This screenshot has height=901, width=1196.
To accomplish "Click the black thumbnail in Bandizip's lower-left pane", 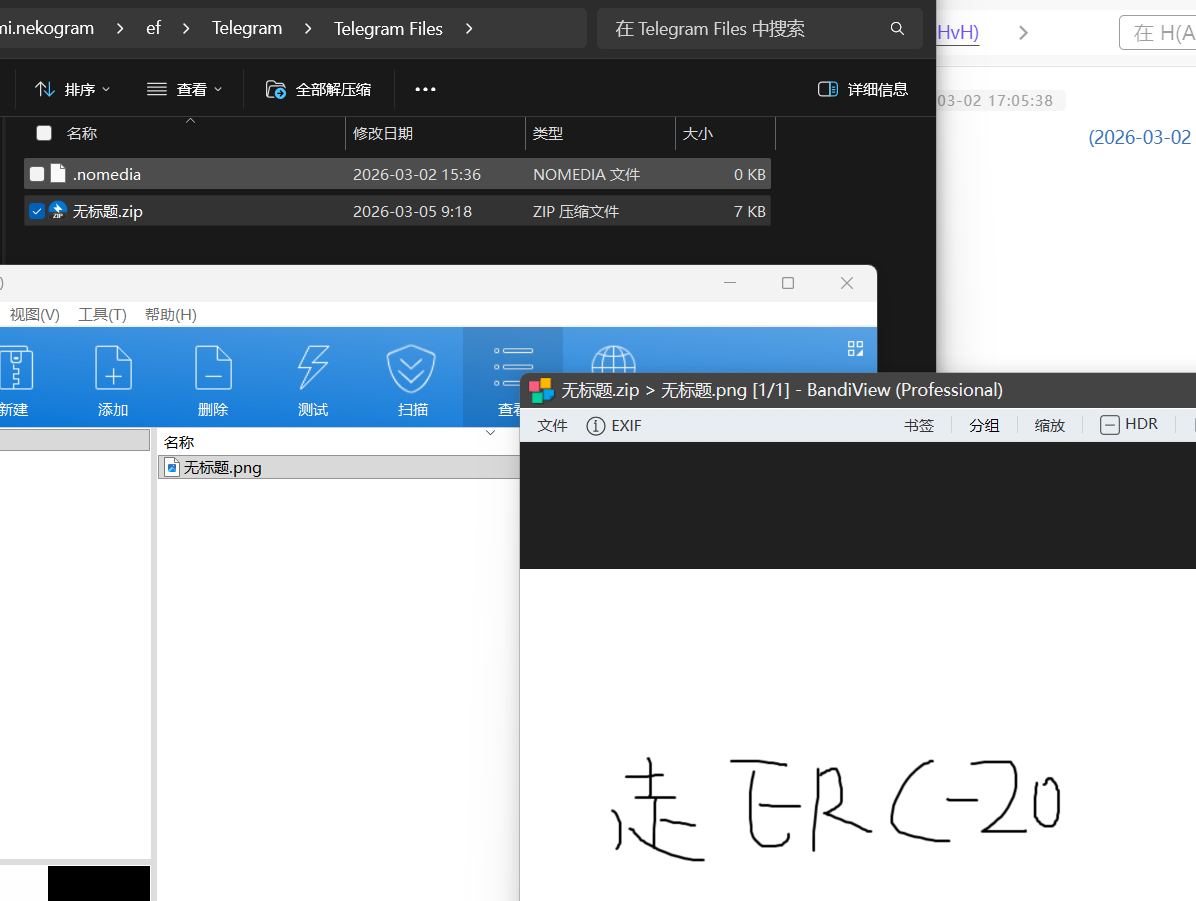I will [99, 883].
